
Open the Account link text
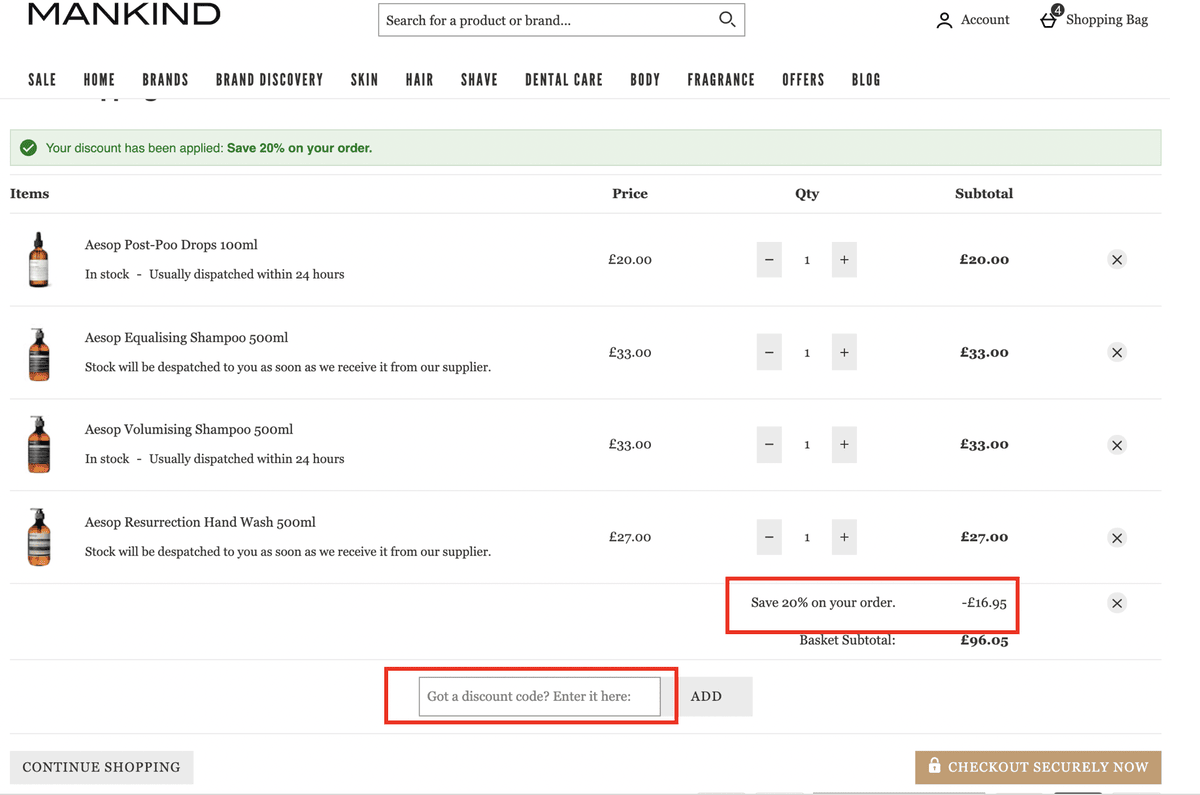pyautogui.click(x=985, y=20)
